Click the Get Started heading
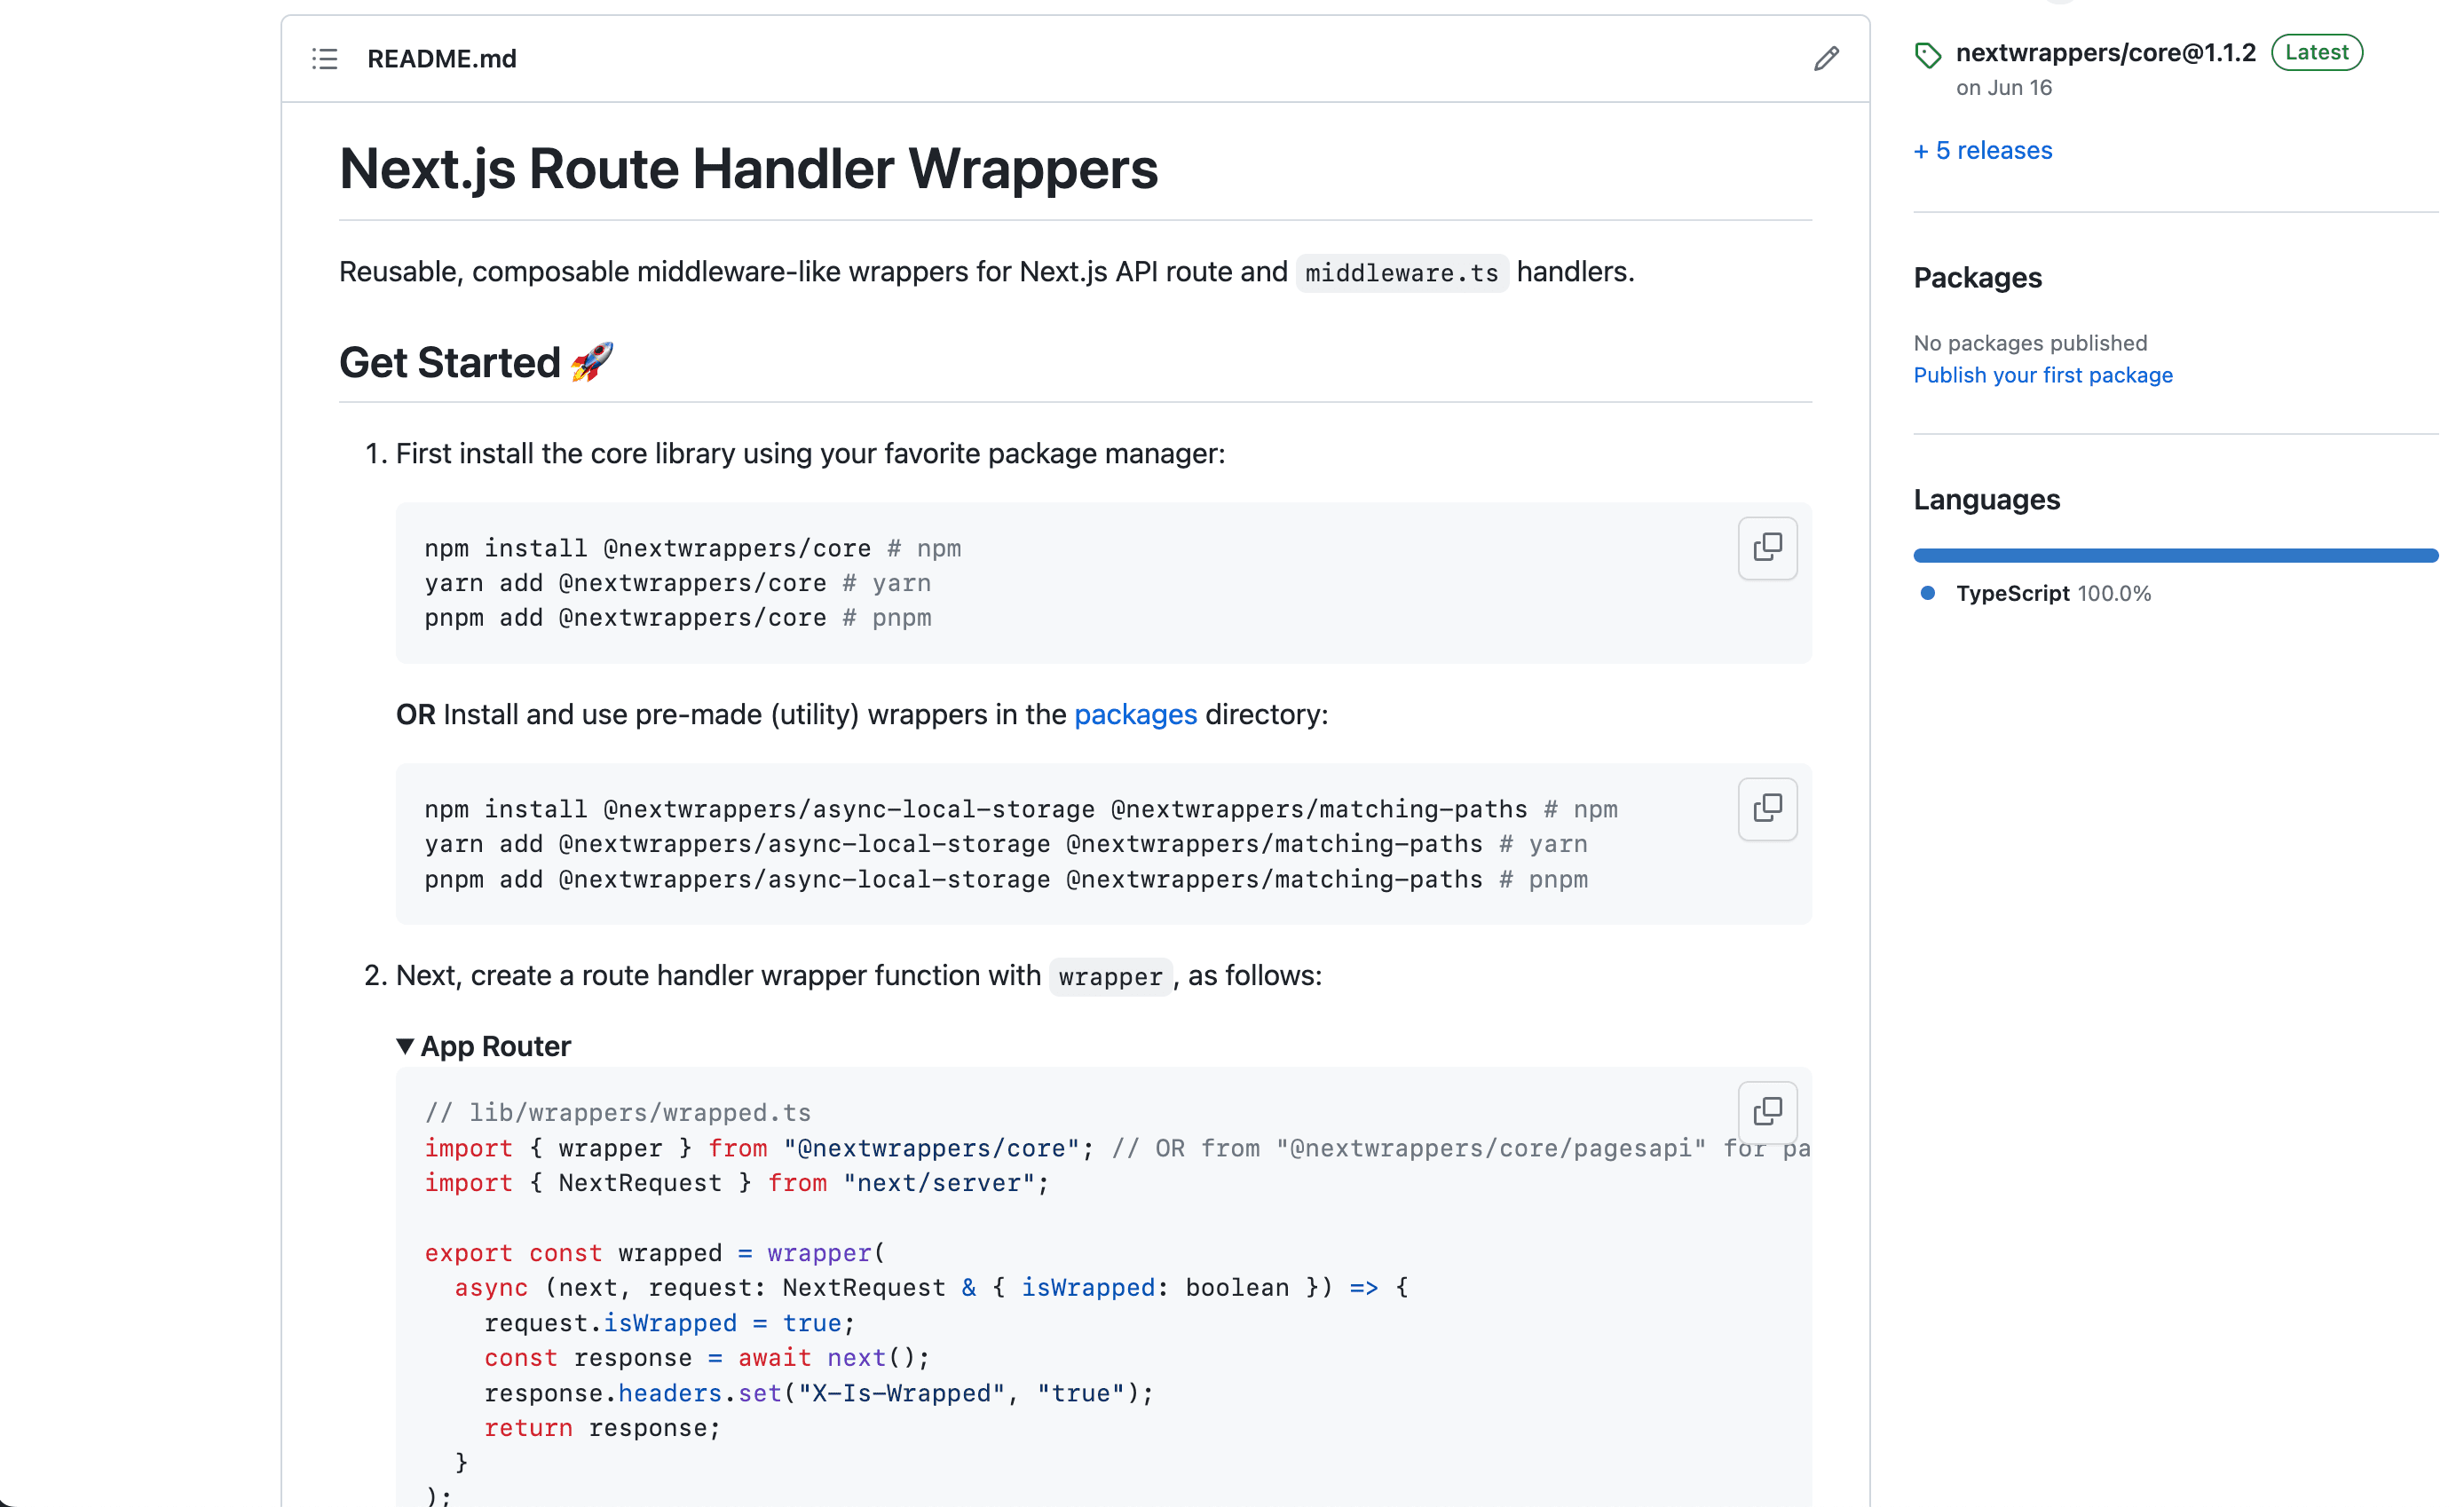The height and width of the screenshot is (1507, 2464). [476, 362]
